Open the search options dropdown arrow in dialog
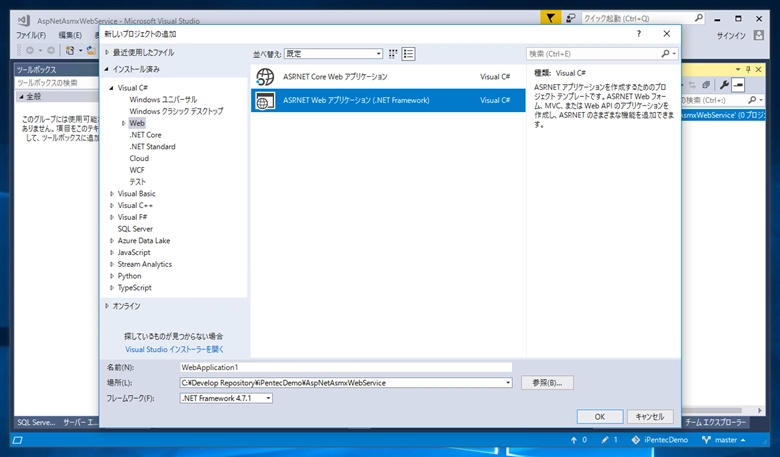Viewport: 780px width, 457px height. coord(674,54)
